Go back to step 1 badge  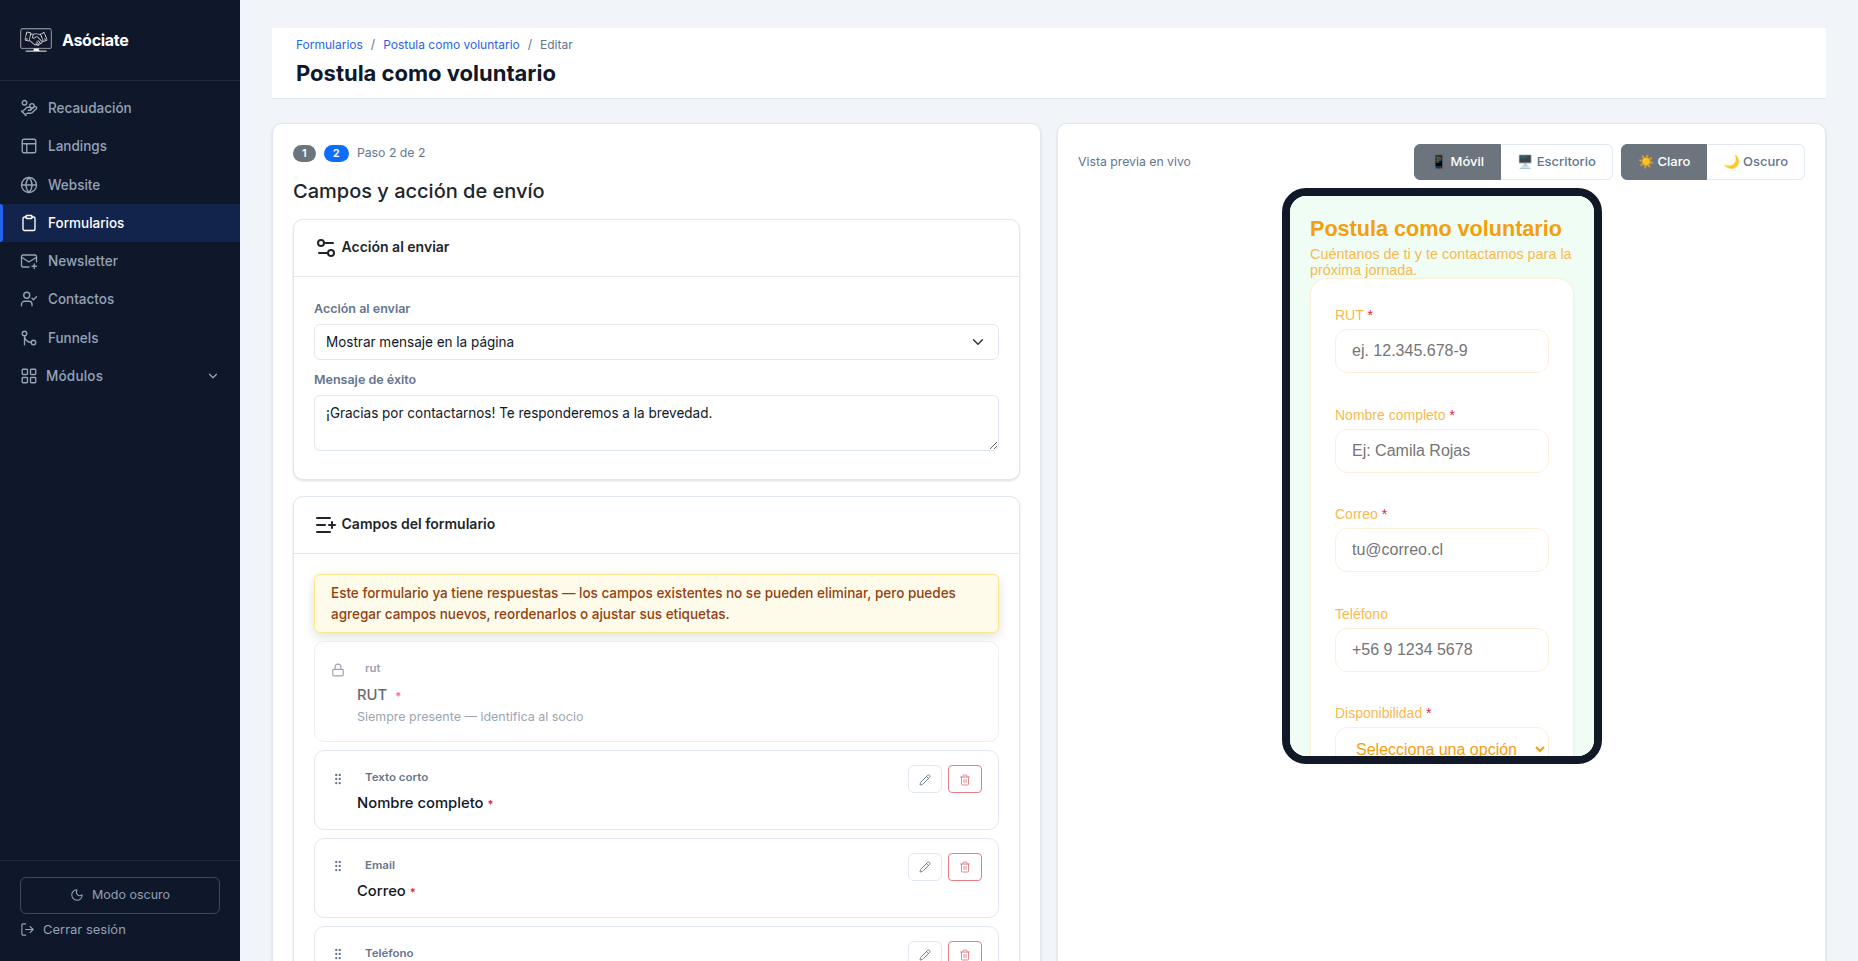click(x=304, y=153)
